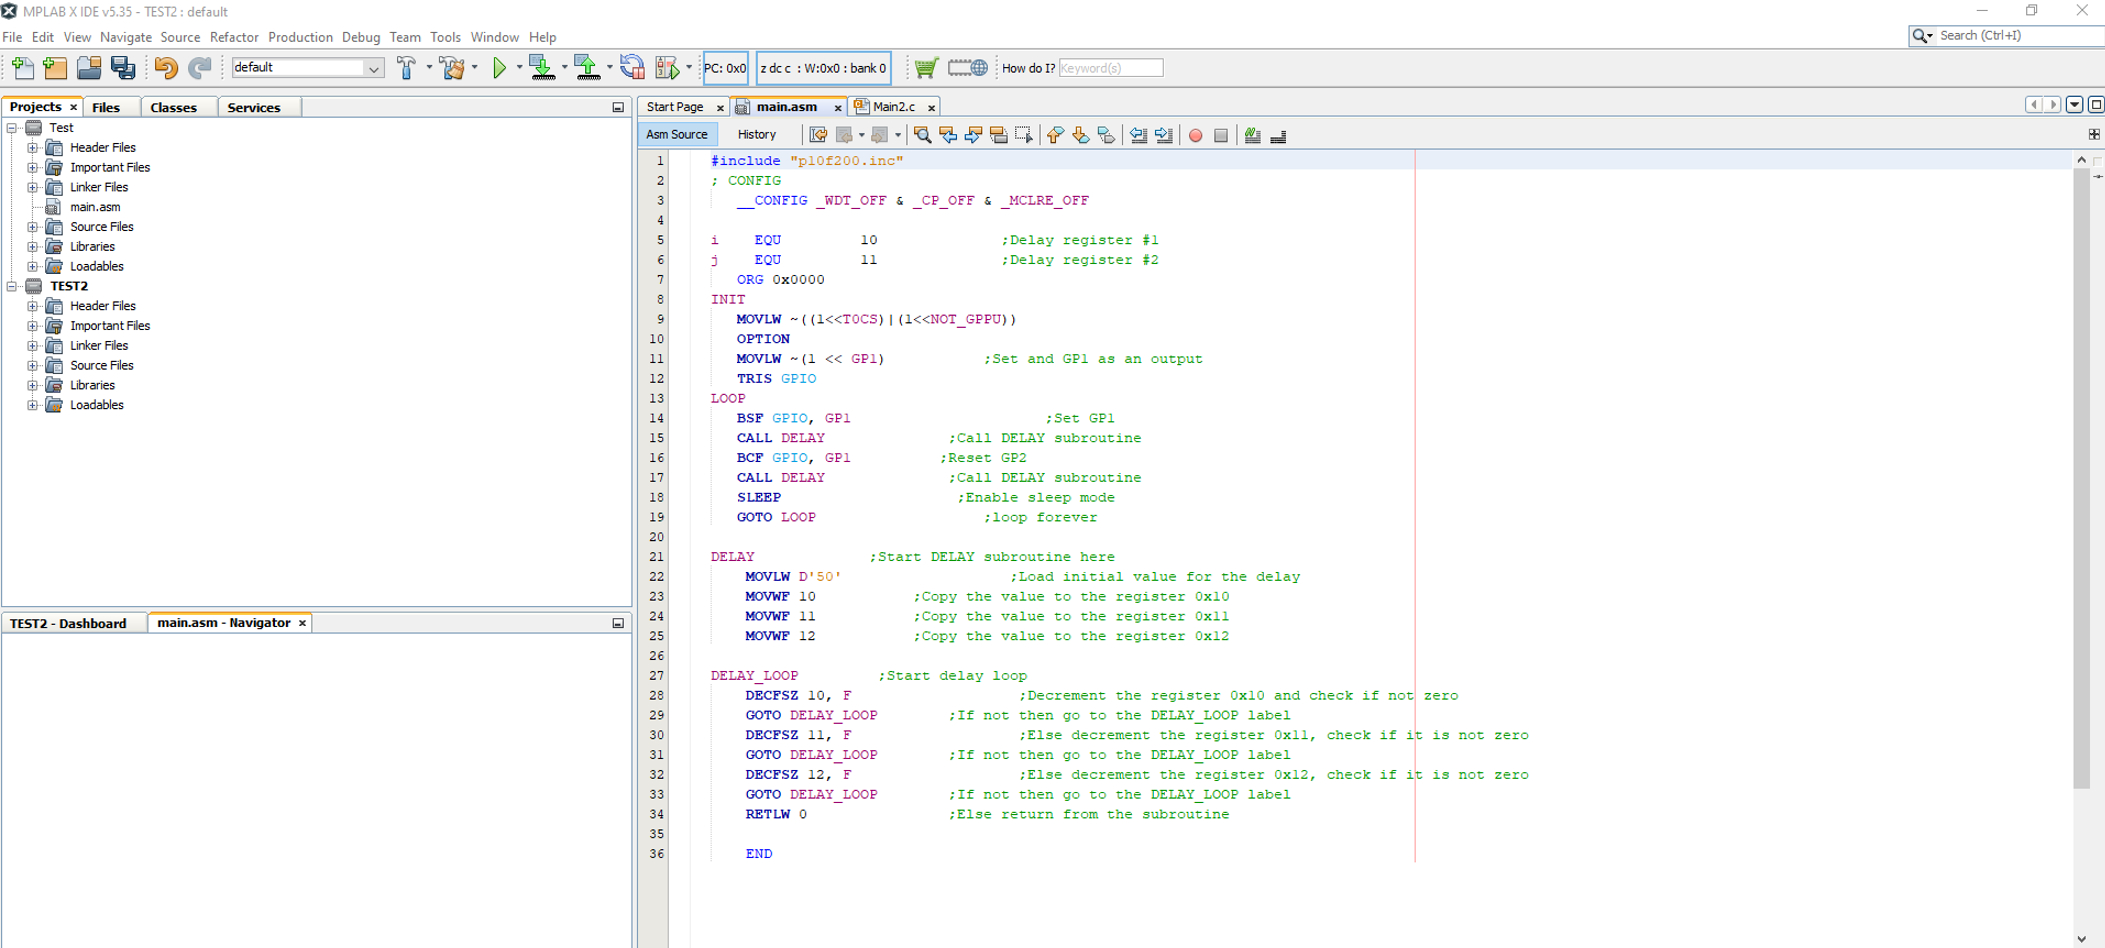
Task: Click the History button in the editor
Action: 757,134
